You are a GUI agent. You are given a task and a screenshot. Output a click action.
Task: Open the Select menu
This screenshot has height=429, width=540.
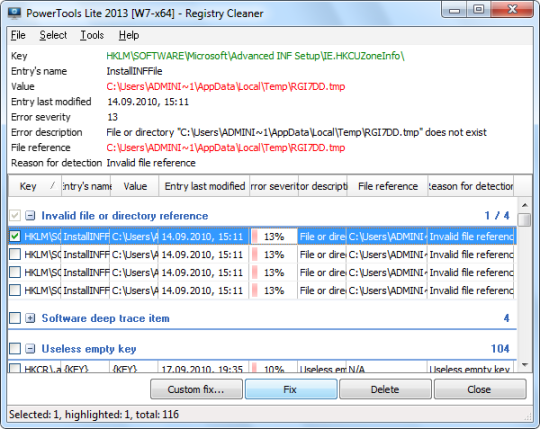[x=53, y=35]
